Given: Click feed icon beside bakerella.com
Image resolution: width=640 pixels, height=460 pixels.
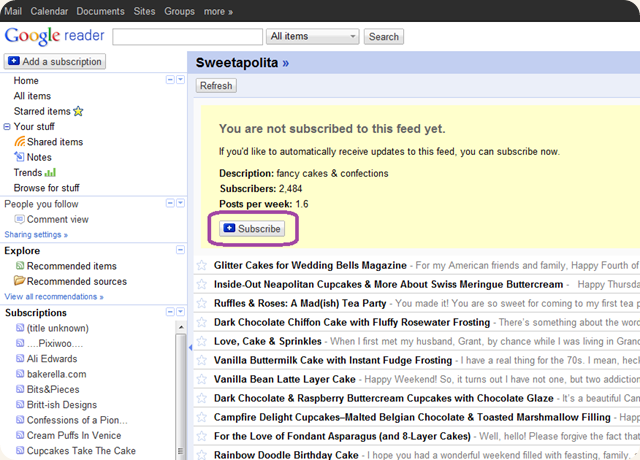Looking at the screenshot, I should 20,374.
